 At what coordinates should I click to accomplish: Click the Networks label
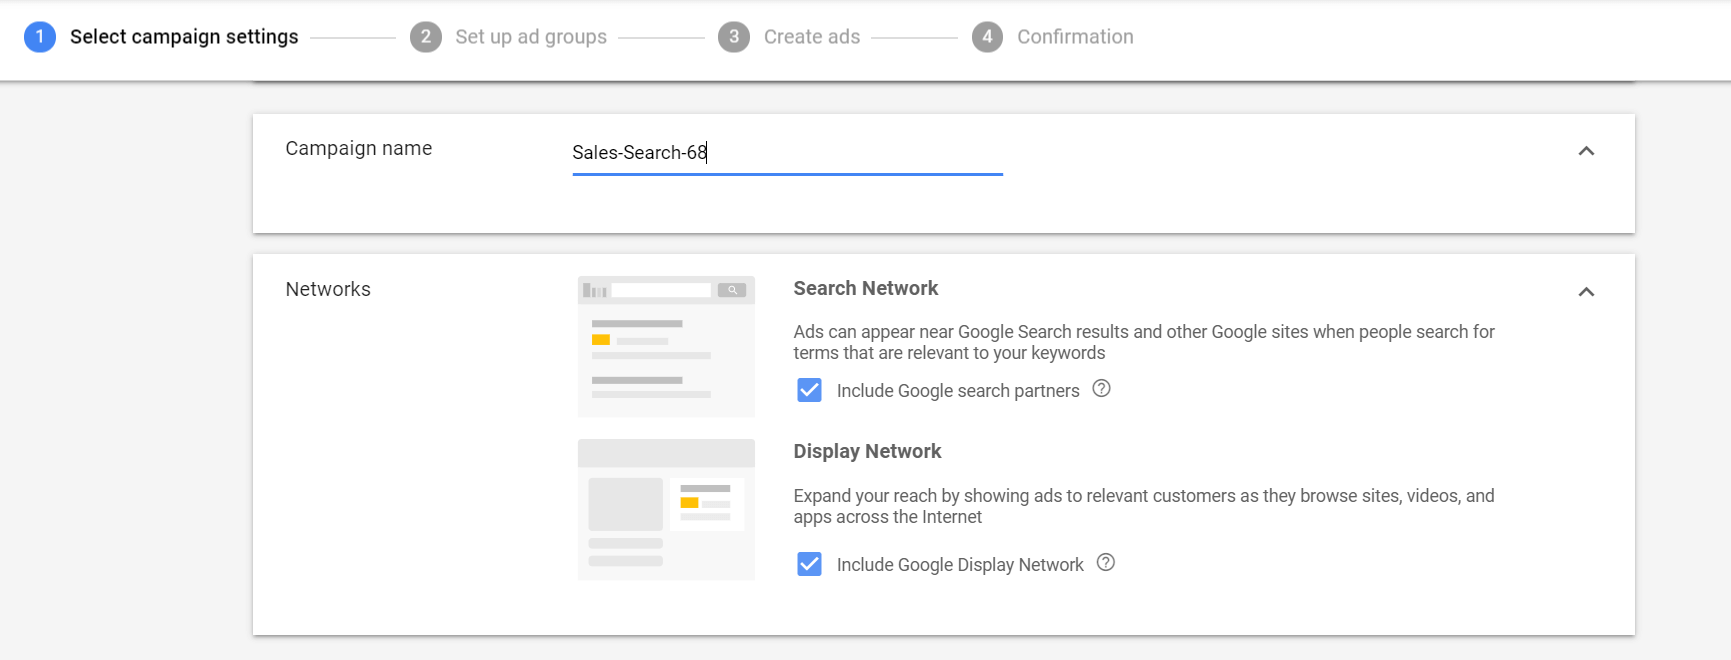[x=328, y=289]
